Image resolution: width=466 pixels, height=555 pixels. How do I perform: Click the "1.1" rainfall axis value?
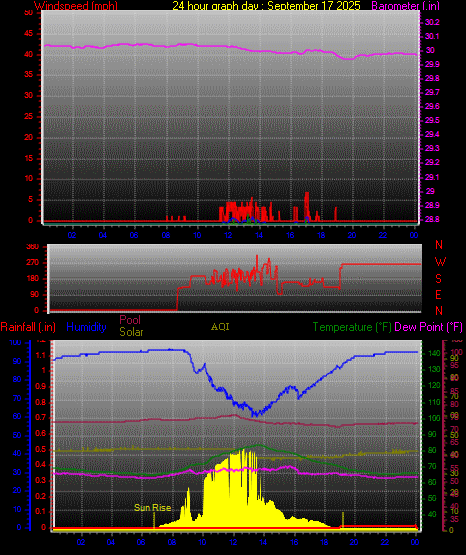click(41, 355)
